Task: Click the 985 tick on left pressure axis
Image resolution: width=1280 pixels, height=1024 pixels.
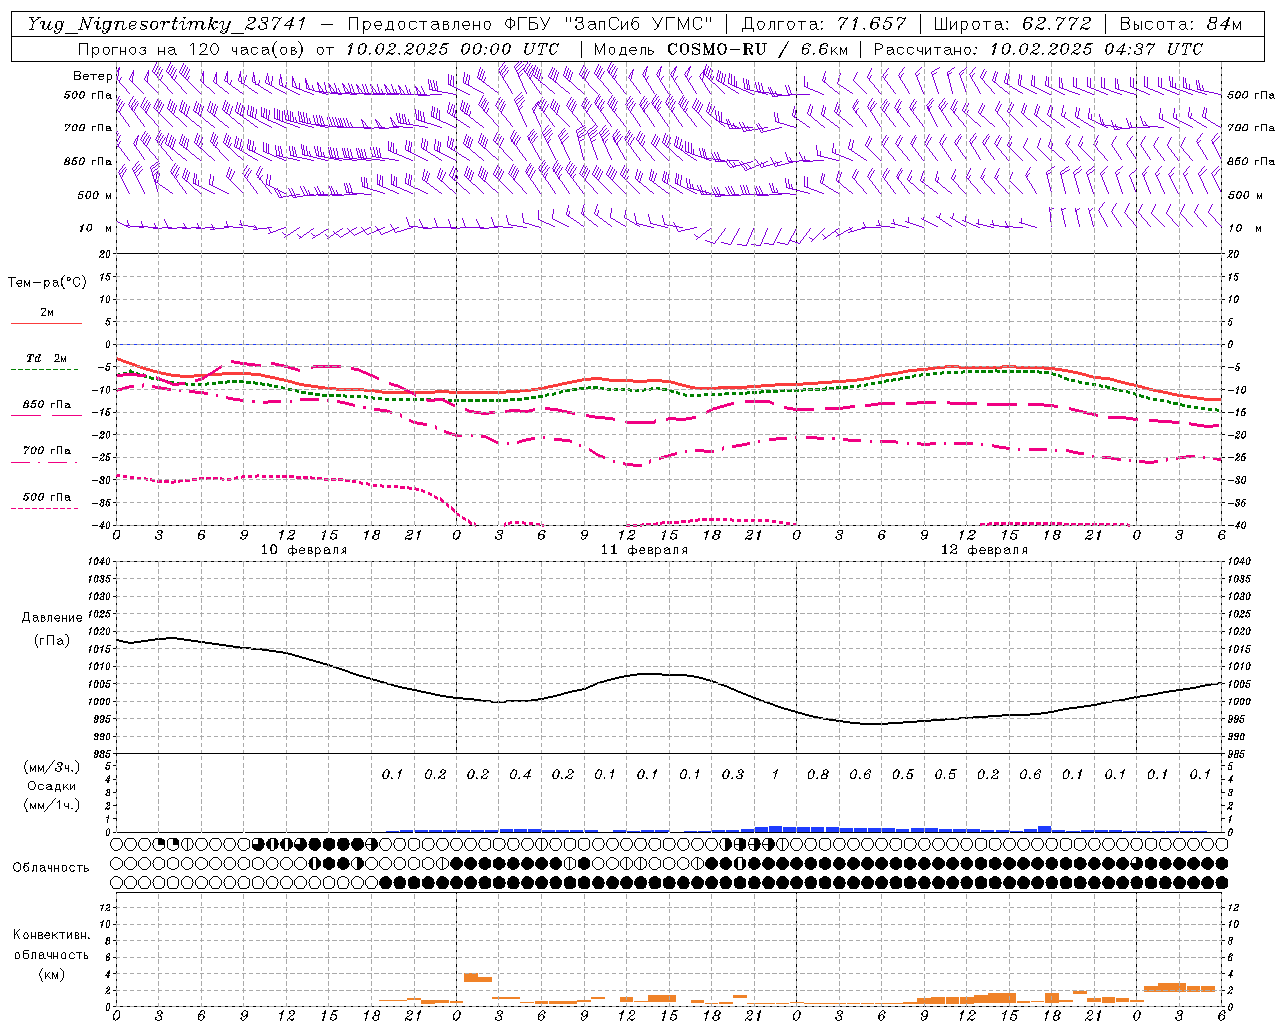Action: tap(103, 754)
